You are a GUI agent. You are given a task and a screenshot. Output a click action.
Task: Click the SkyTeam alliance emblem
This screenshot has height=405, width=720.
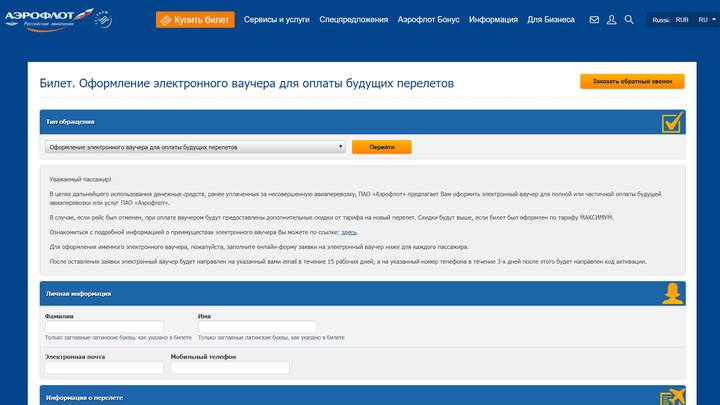103,19
